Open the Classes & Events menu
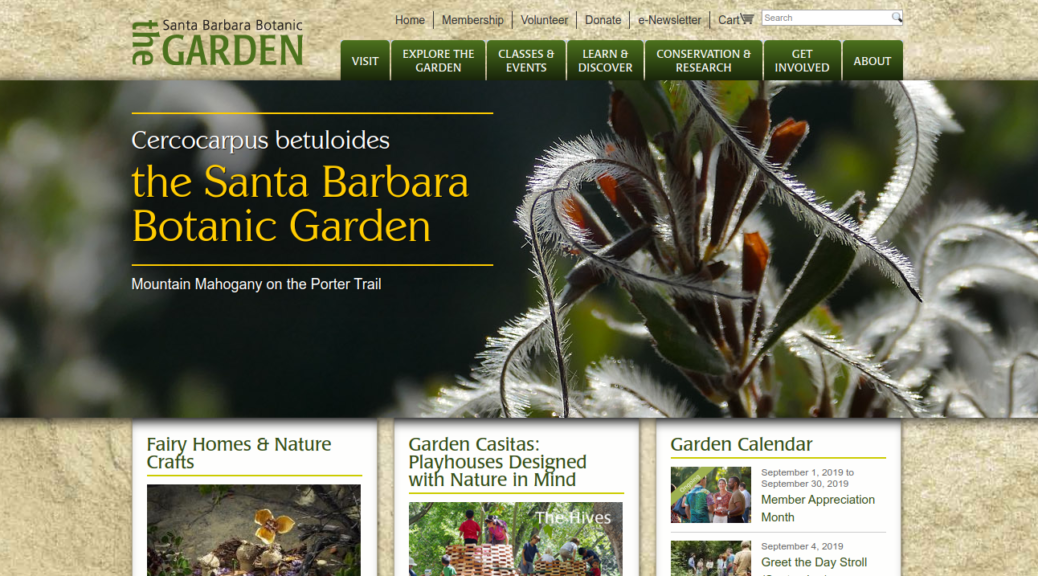1038x576 pixels. (x=526, y=61)
